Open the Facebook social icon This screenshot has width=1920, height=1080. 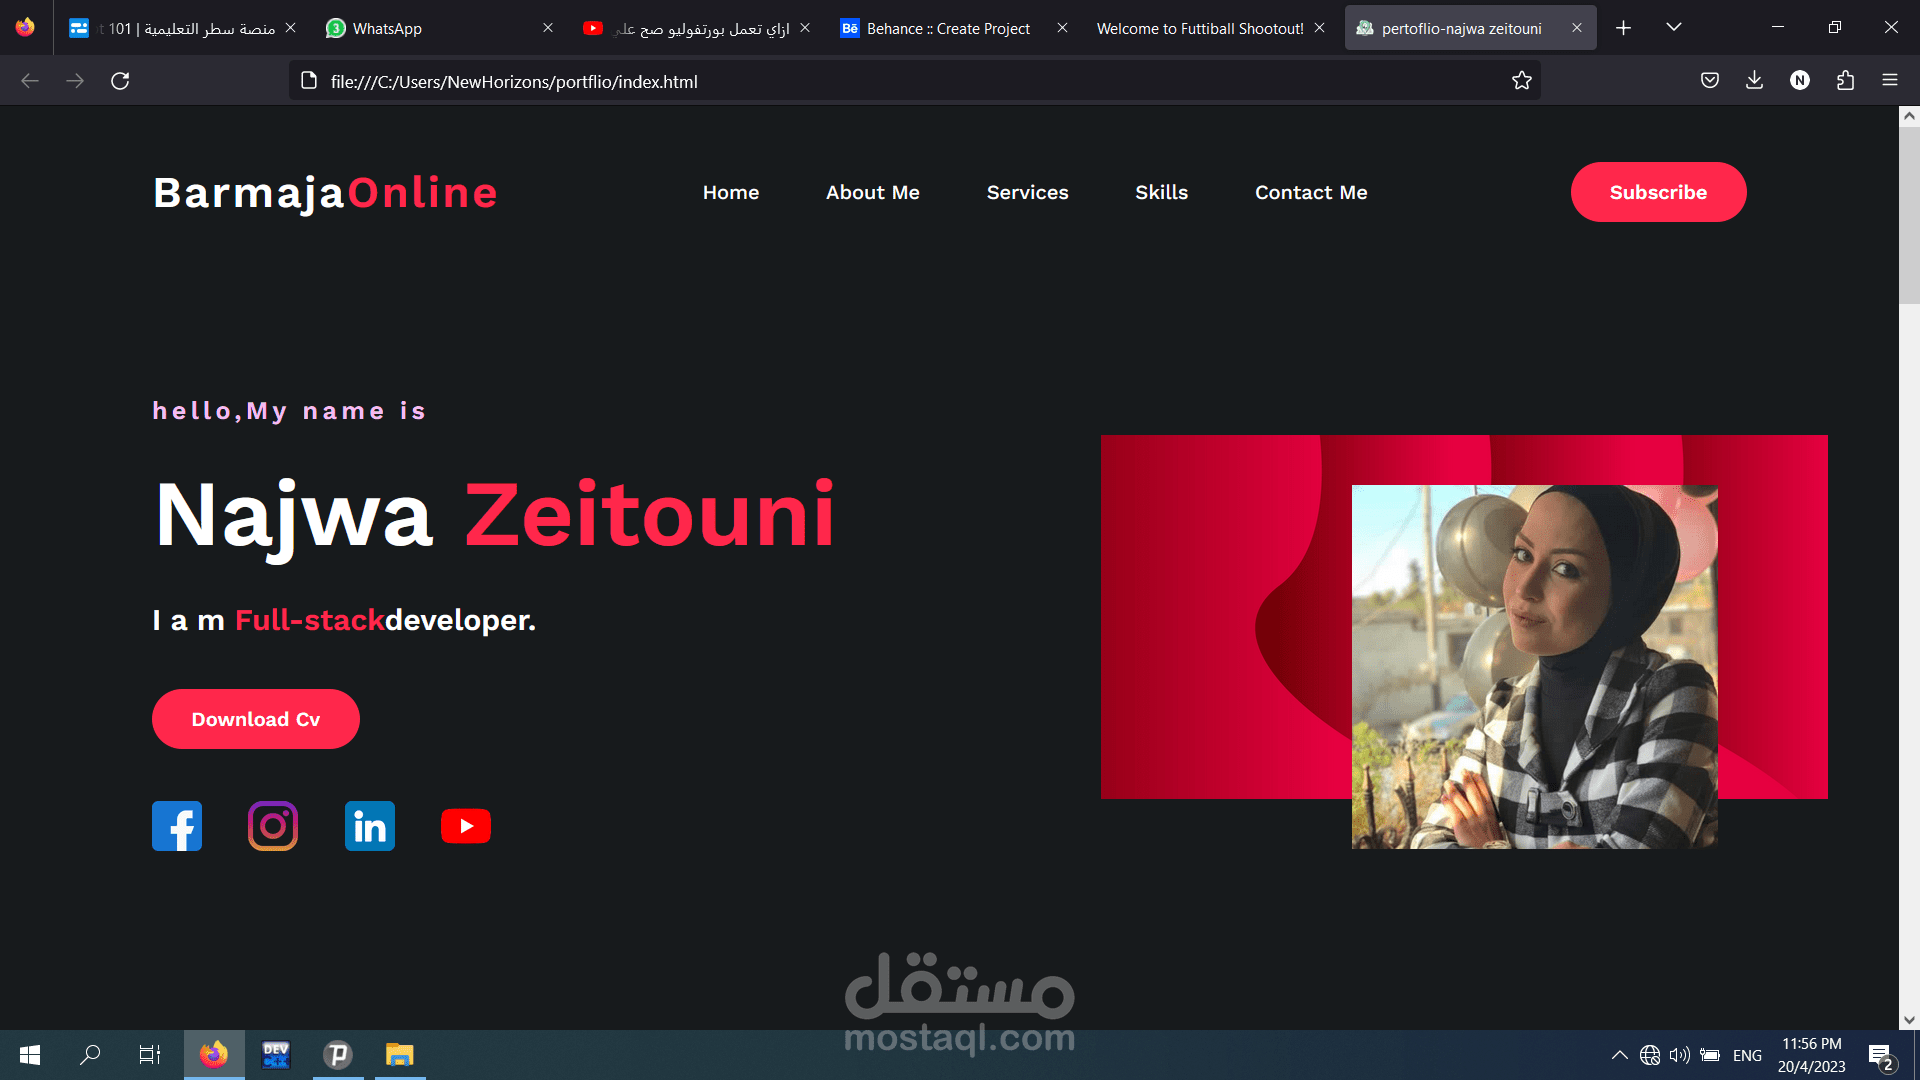point(177,826)
